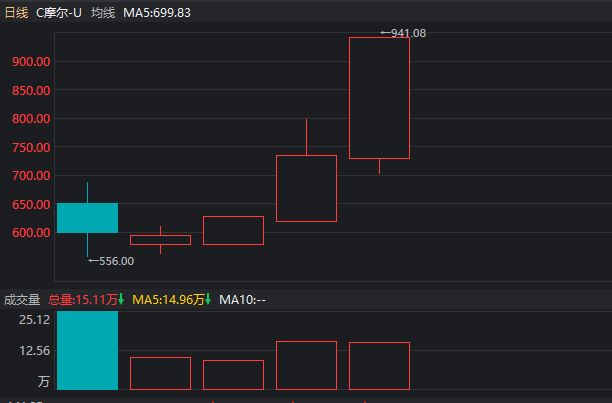Select the small second red candlestick
The height and width of the screenshot is (403, 612).
click(x=160, y=239)
